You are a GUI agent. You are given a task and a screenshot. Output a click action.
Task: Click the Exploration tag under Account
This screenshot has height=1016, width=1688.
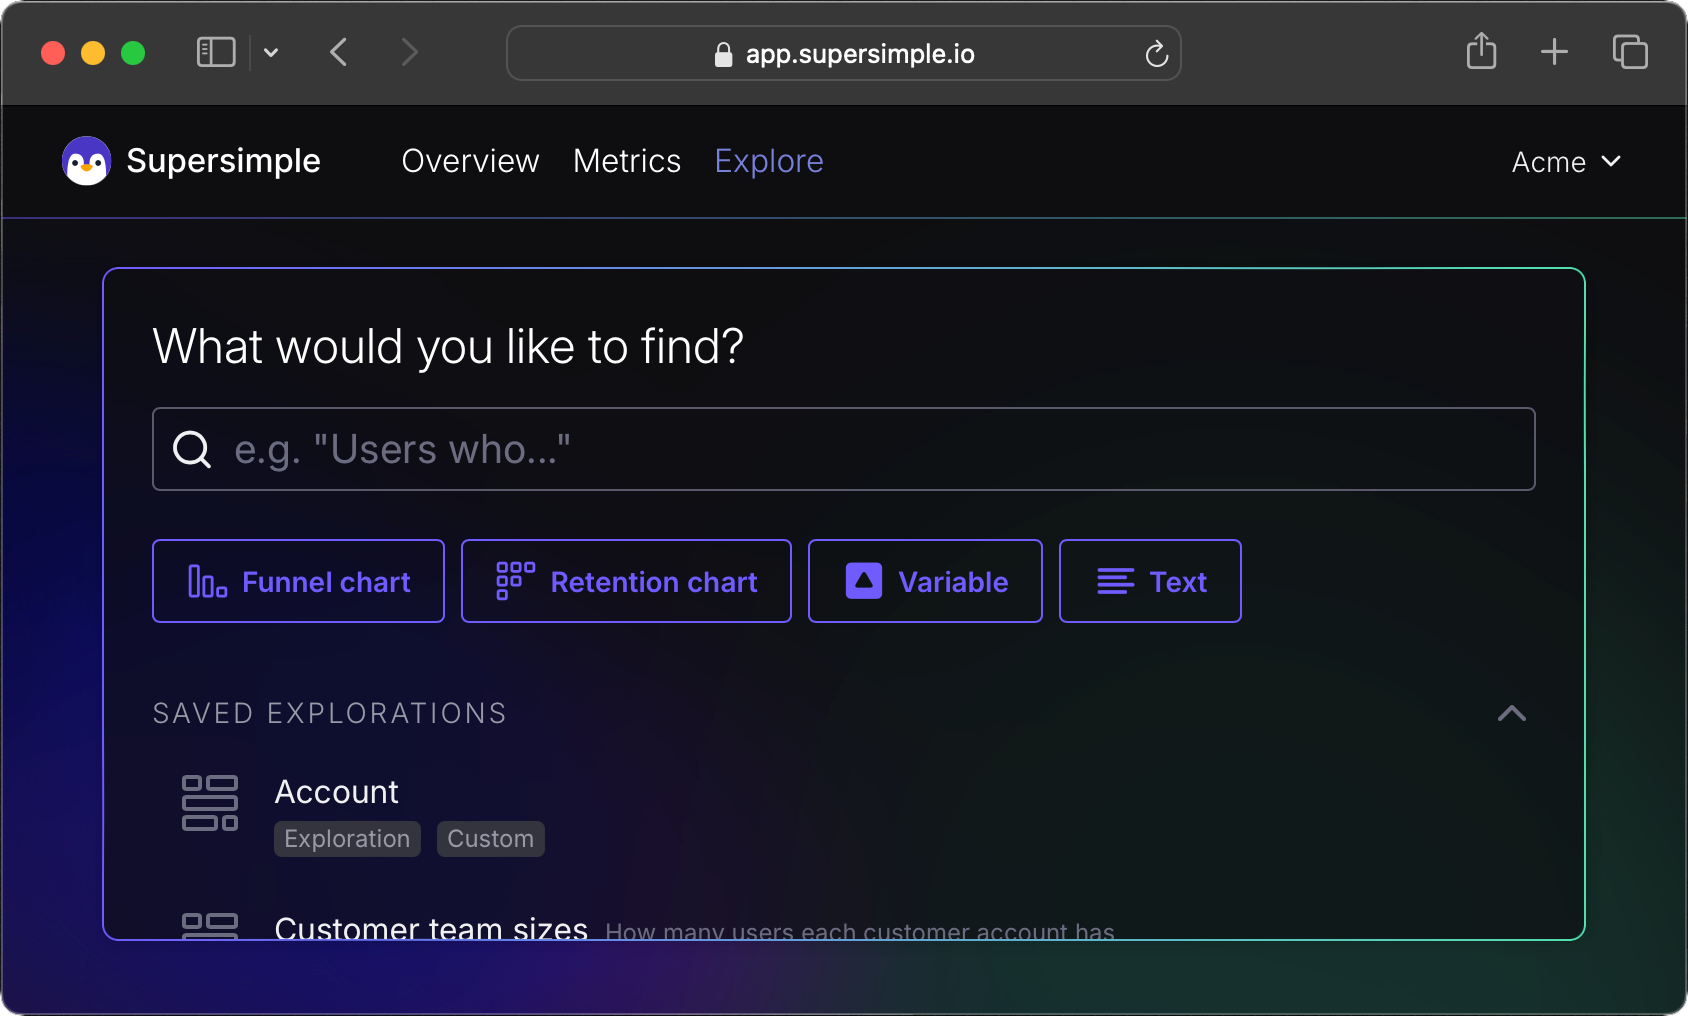[x=347, y=839]
